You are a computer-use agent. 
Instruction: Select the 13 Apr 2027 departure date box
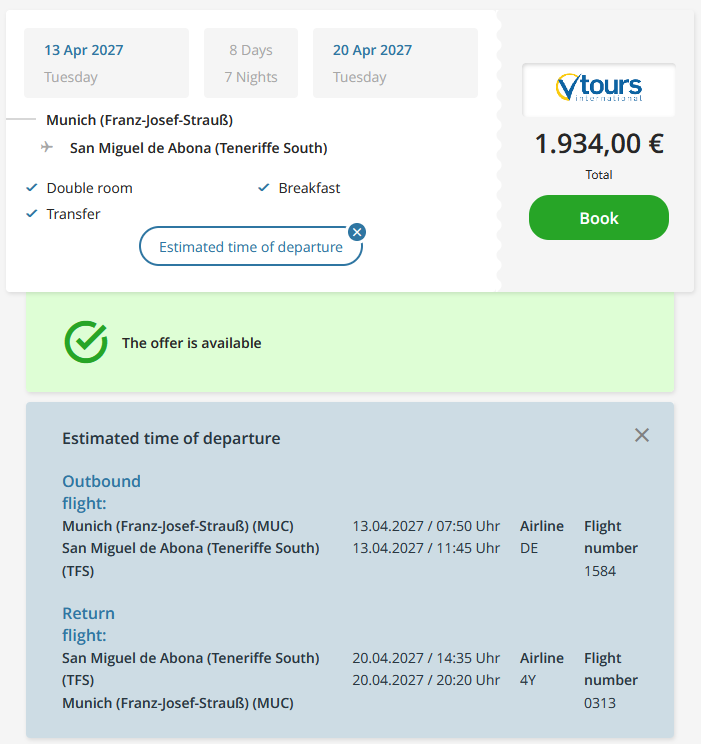click(106, 63)
